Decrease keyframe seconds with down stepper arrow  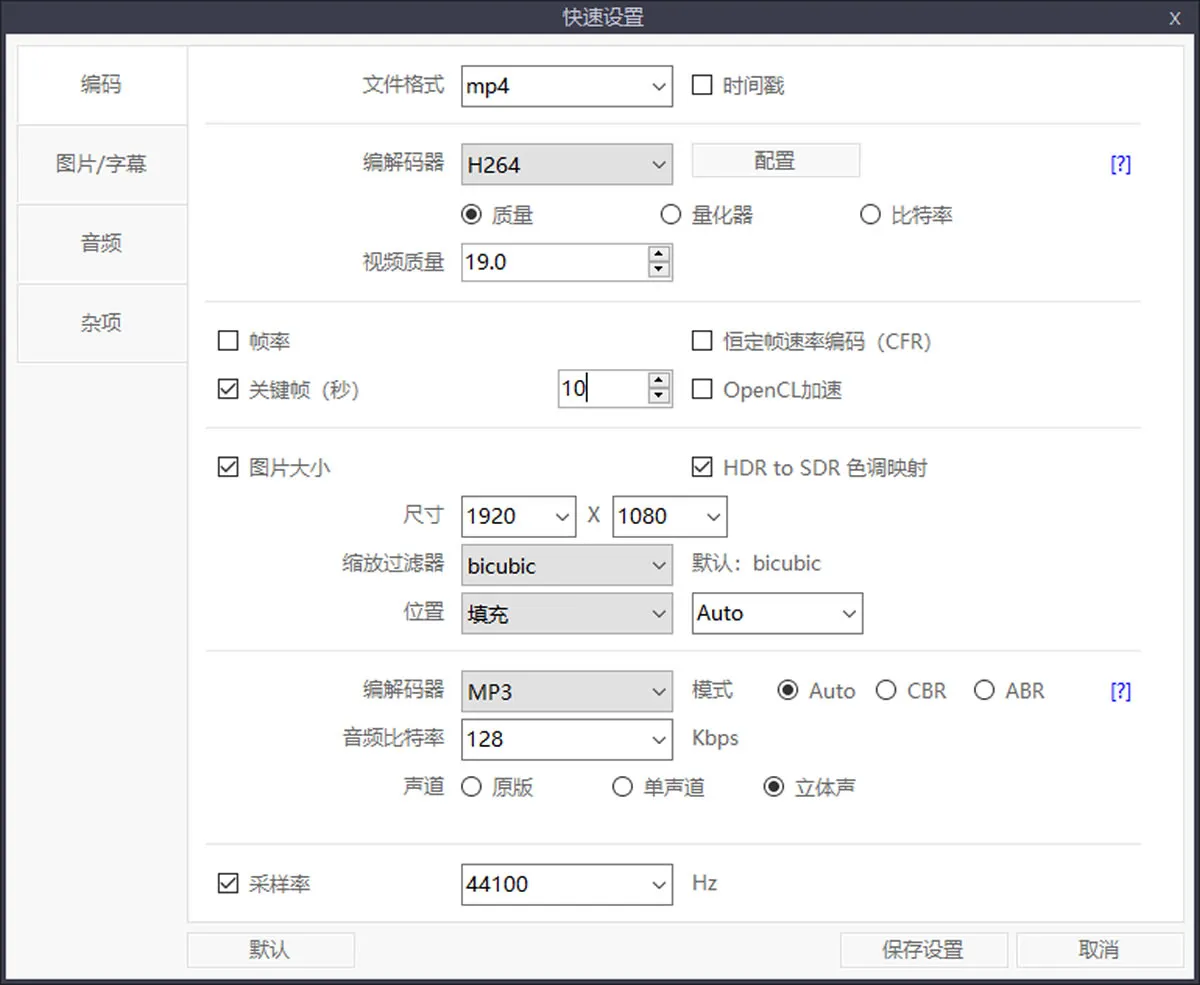pyautogui.click(x=658, y=396)
